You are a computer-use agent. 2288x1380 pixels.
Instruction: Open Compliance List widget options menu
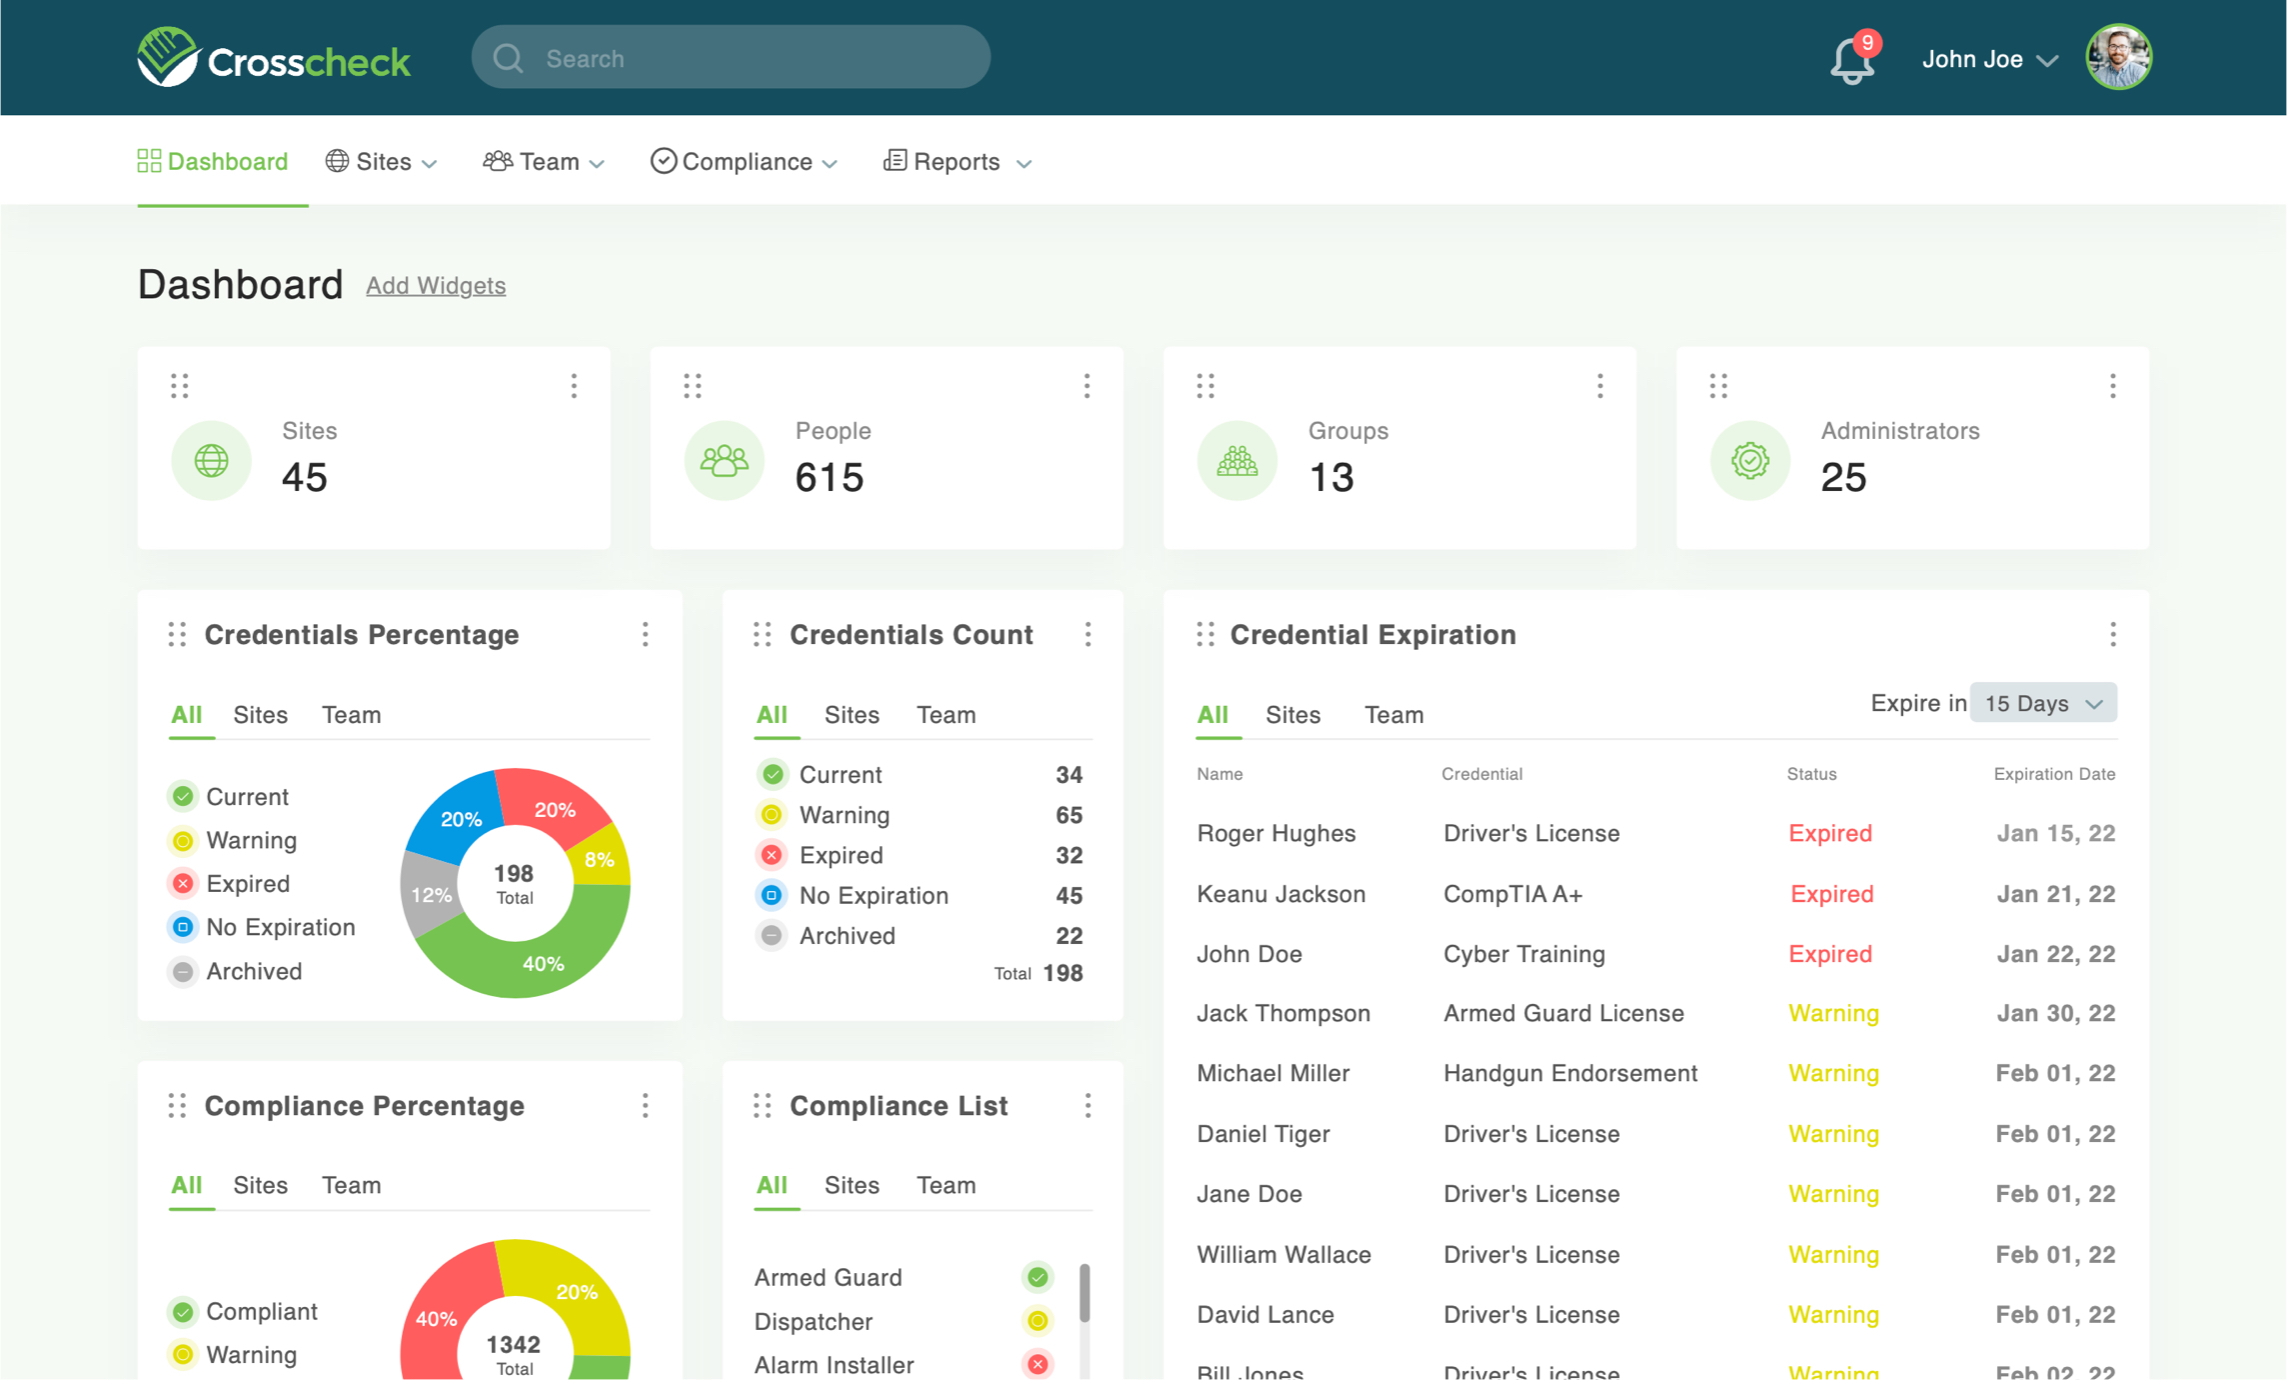[1088, 1105]
